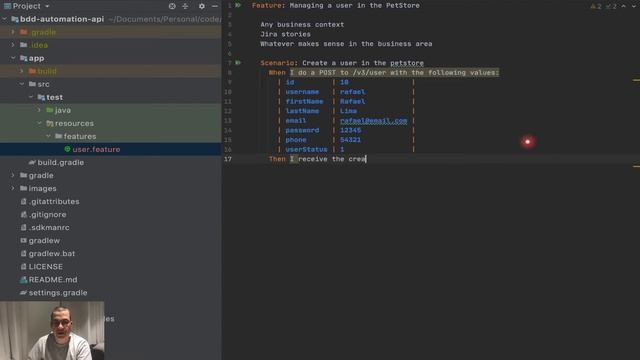Click the 'lastName' table cell

[302, 111]
